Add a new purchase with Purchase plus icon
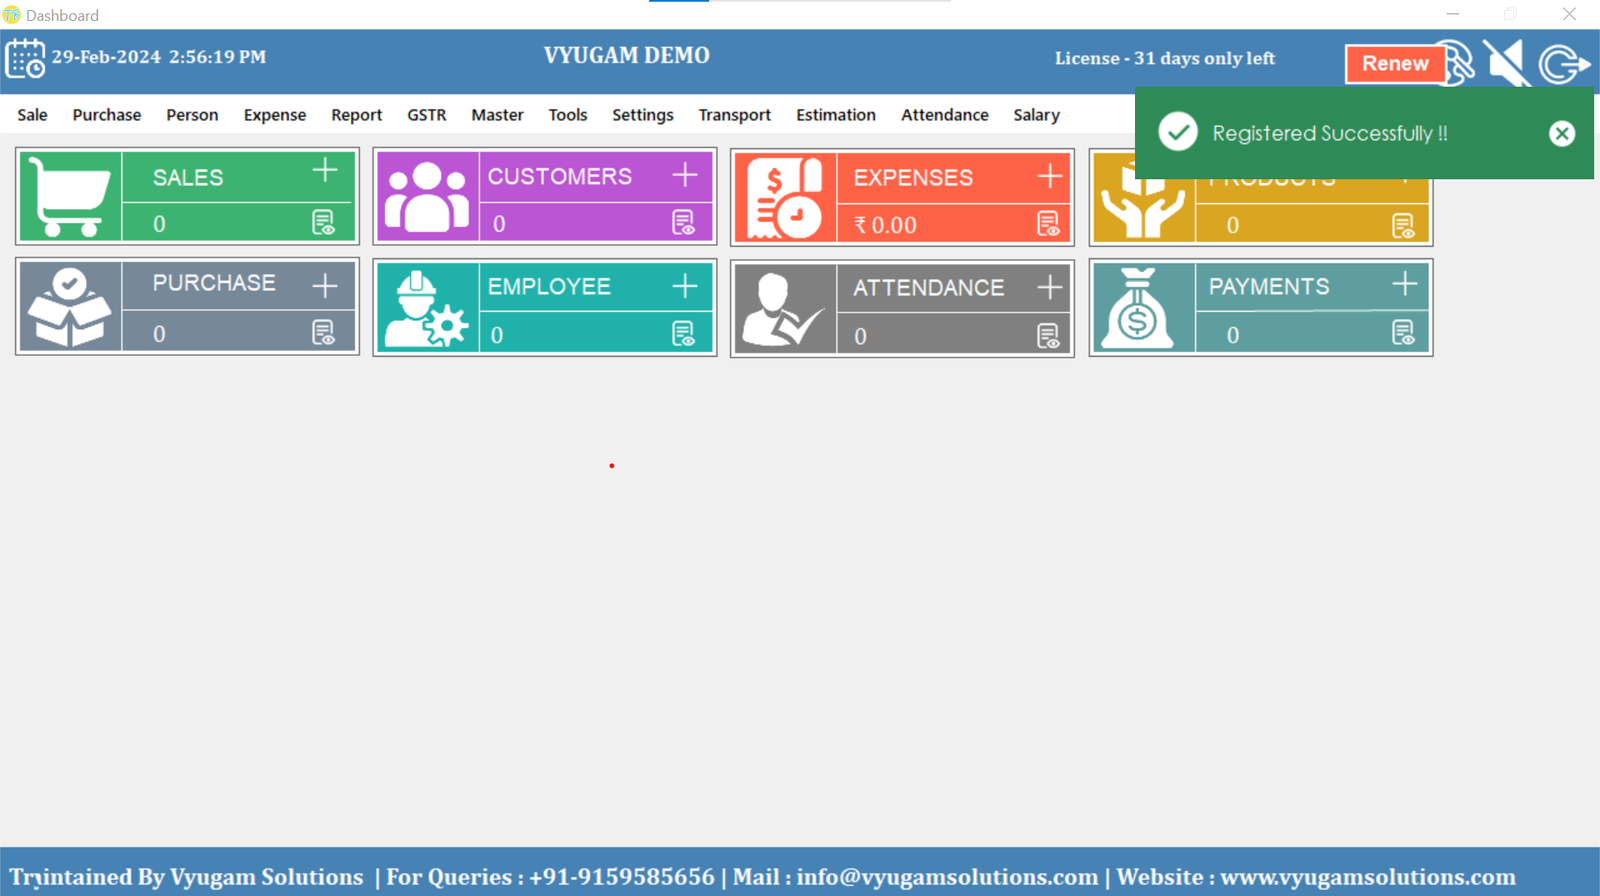 (x=325, y=286)
